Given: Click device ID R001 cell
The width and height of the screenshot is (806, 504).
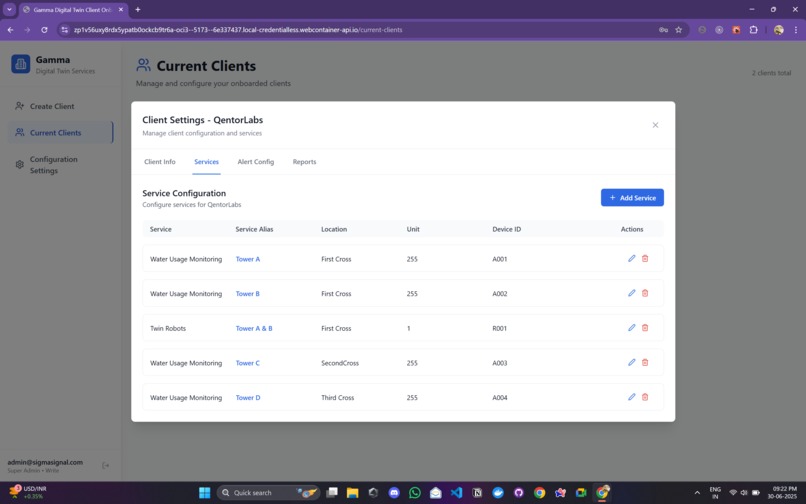Looking at the screenshot, I should (x=499, y=328).
